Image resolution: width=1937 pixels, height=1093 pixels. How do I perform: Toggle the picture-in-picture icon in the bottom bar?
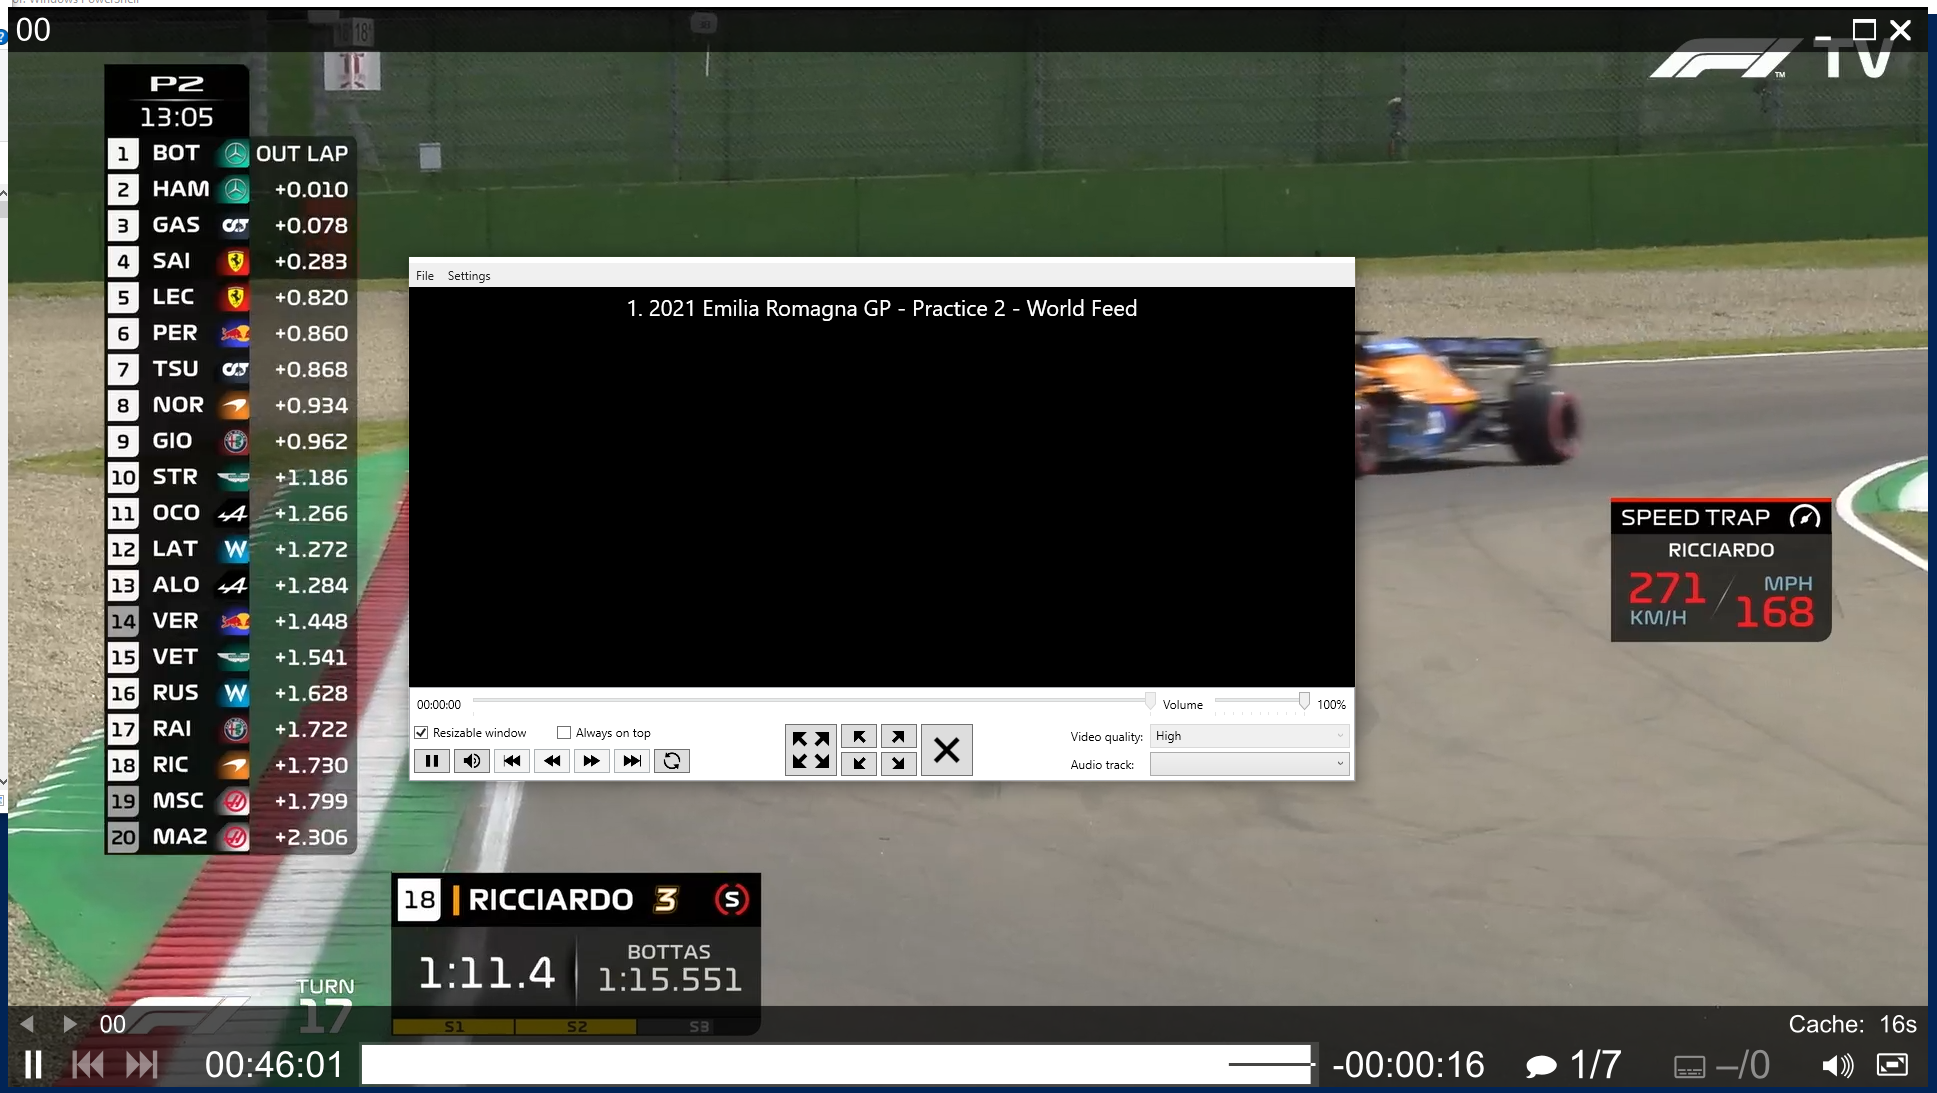[x=1892, y=1065]
